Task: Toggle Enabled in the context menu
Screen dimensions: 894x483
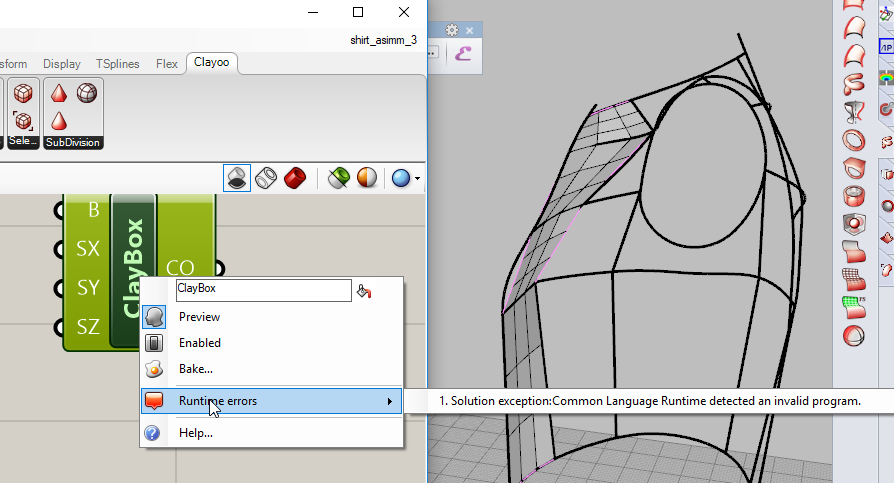Action: click(200, 343)
